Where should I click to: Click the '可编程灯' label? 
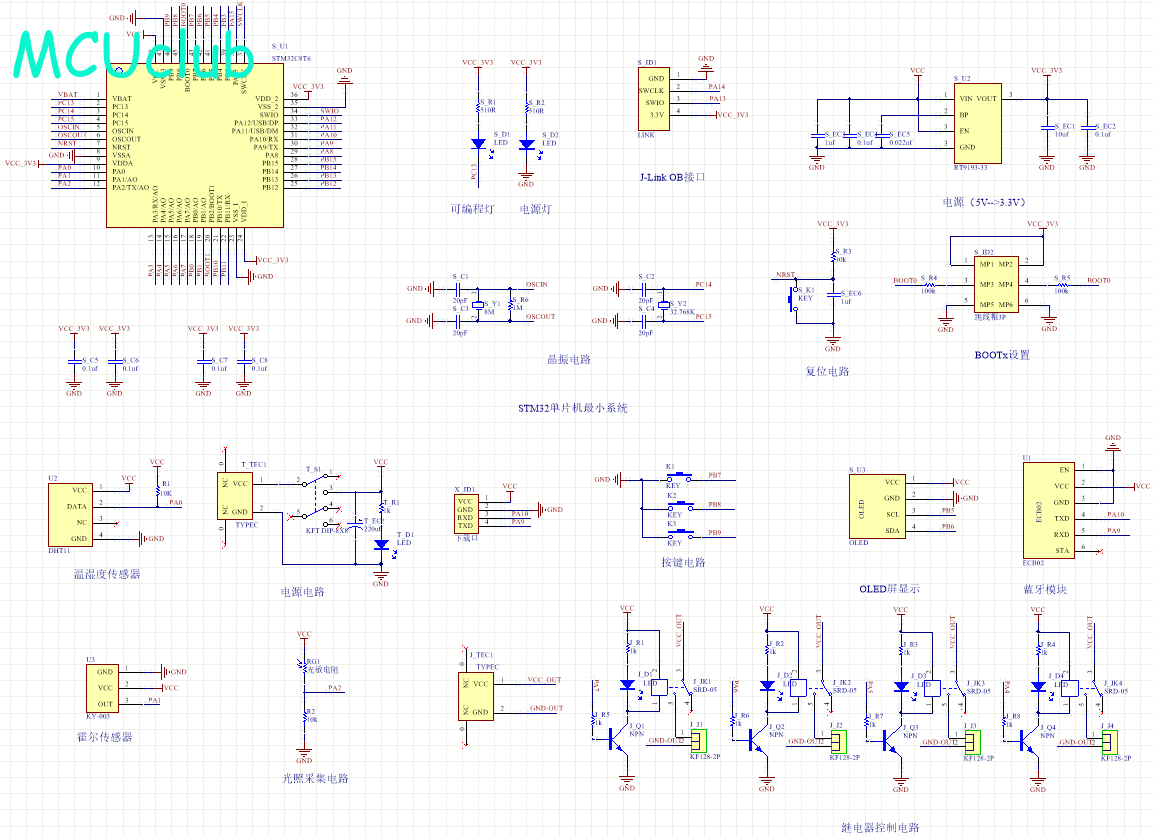pos(472,209)
